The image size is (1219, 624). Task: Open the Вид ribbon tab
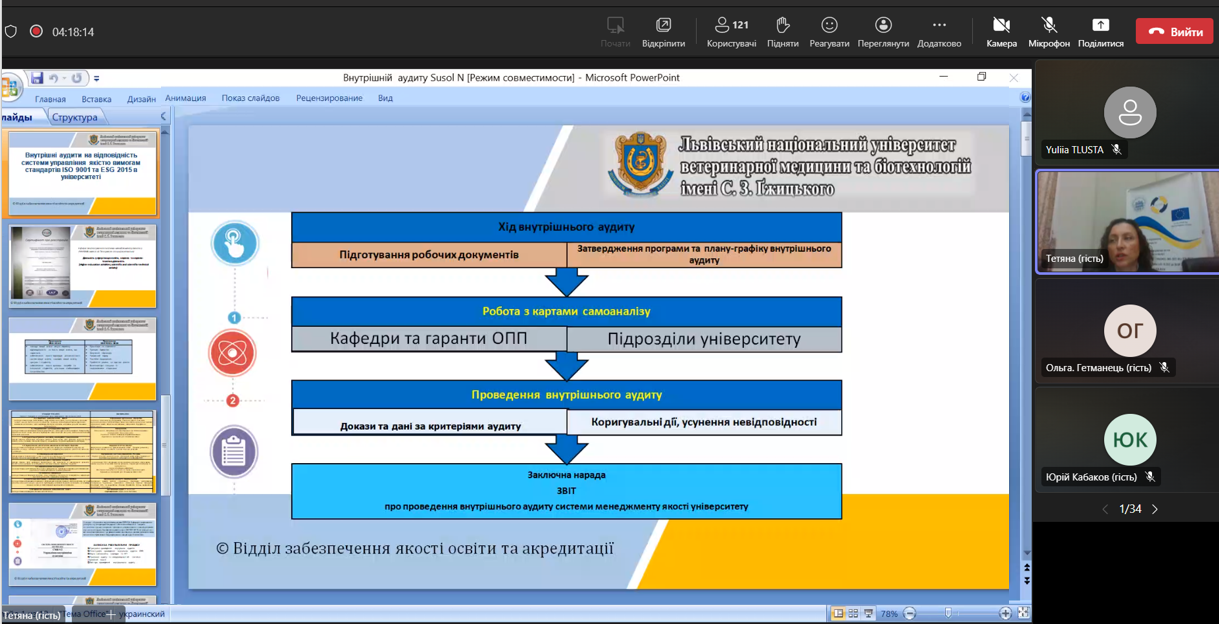385,98
